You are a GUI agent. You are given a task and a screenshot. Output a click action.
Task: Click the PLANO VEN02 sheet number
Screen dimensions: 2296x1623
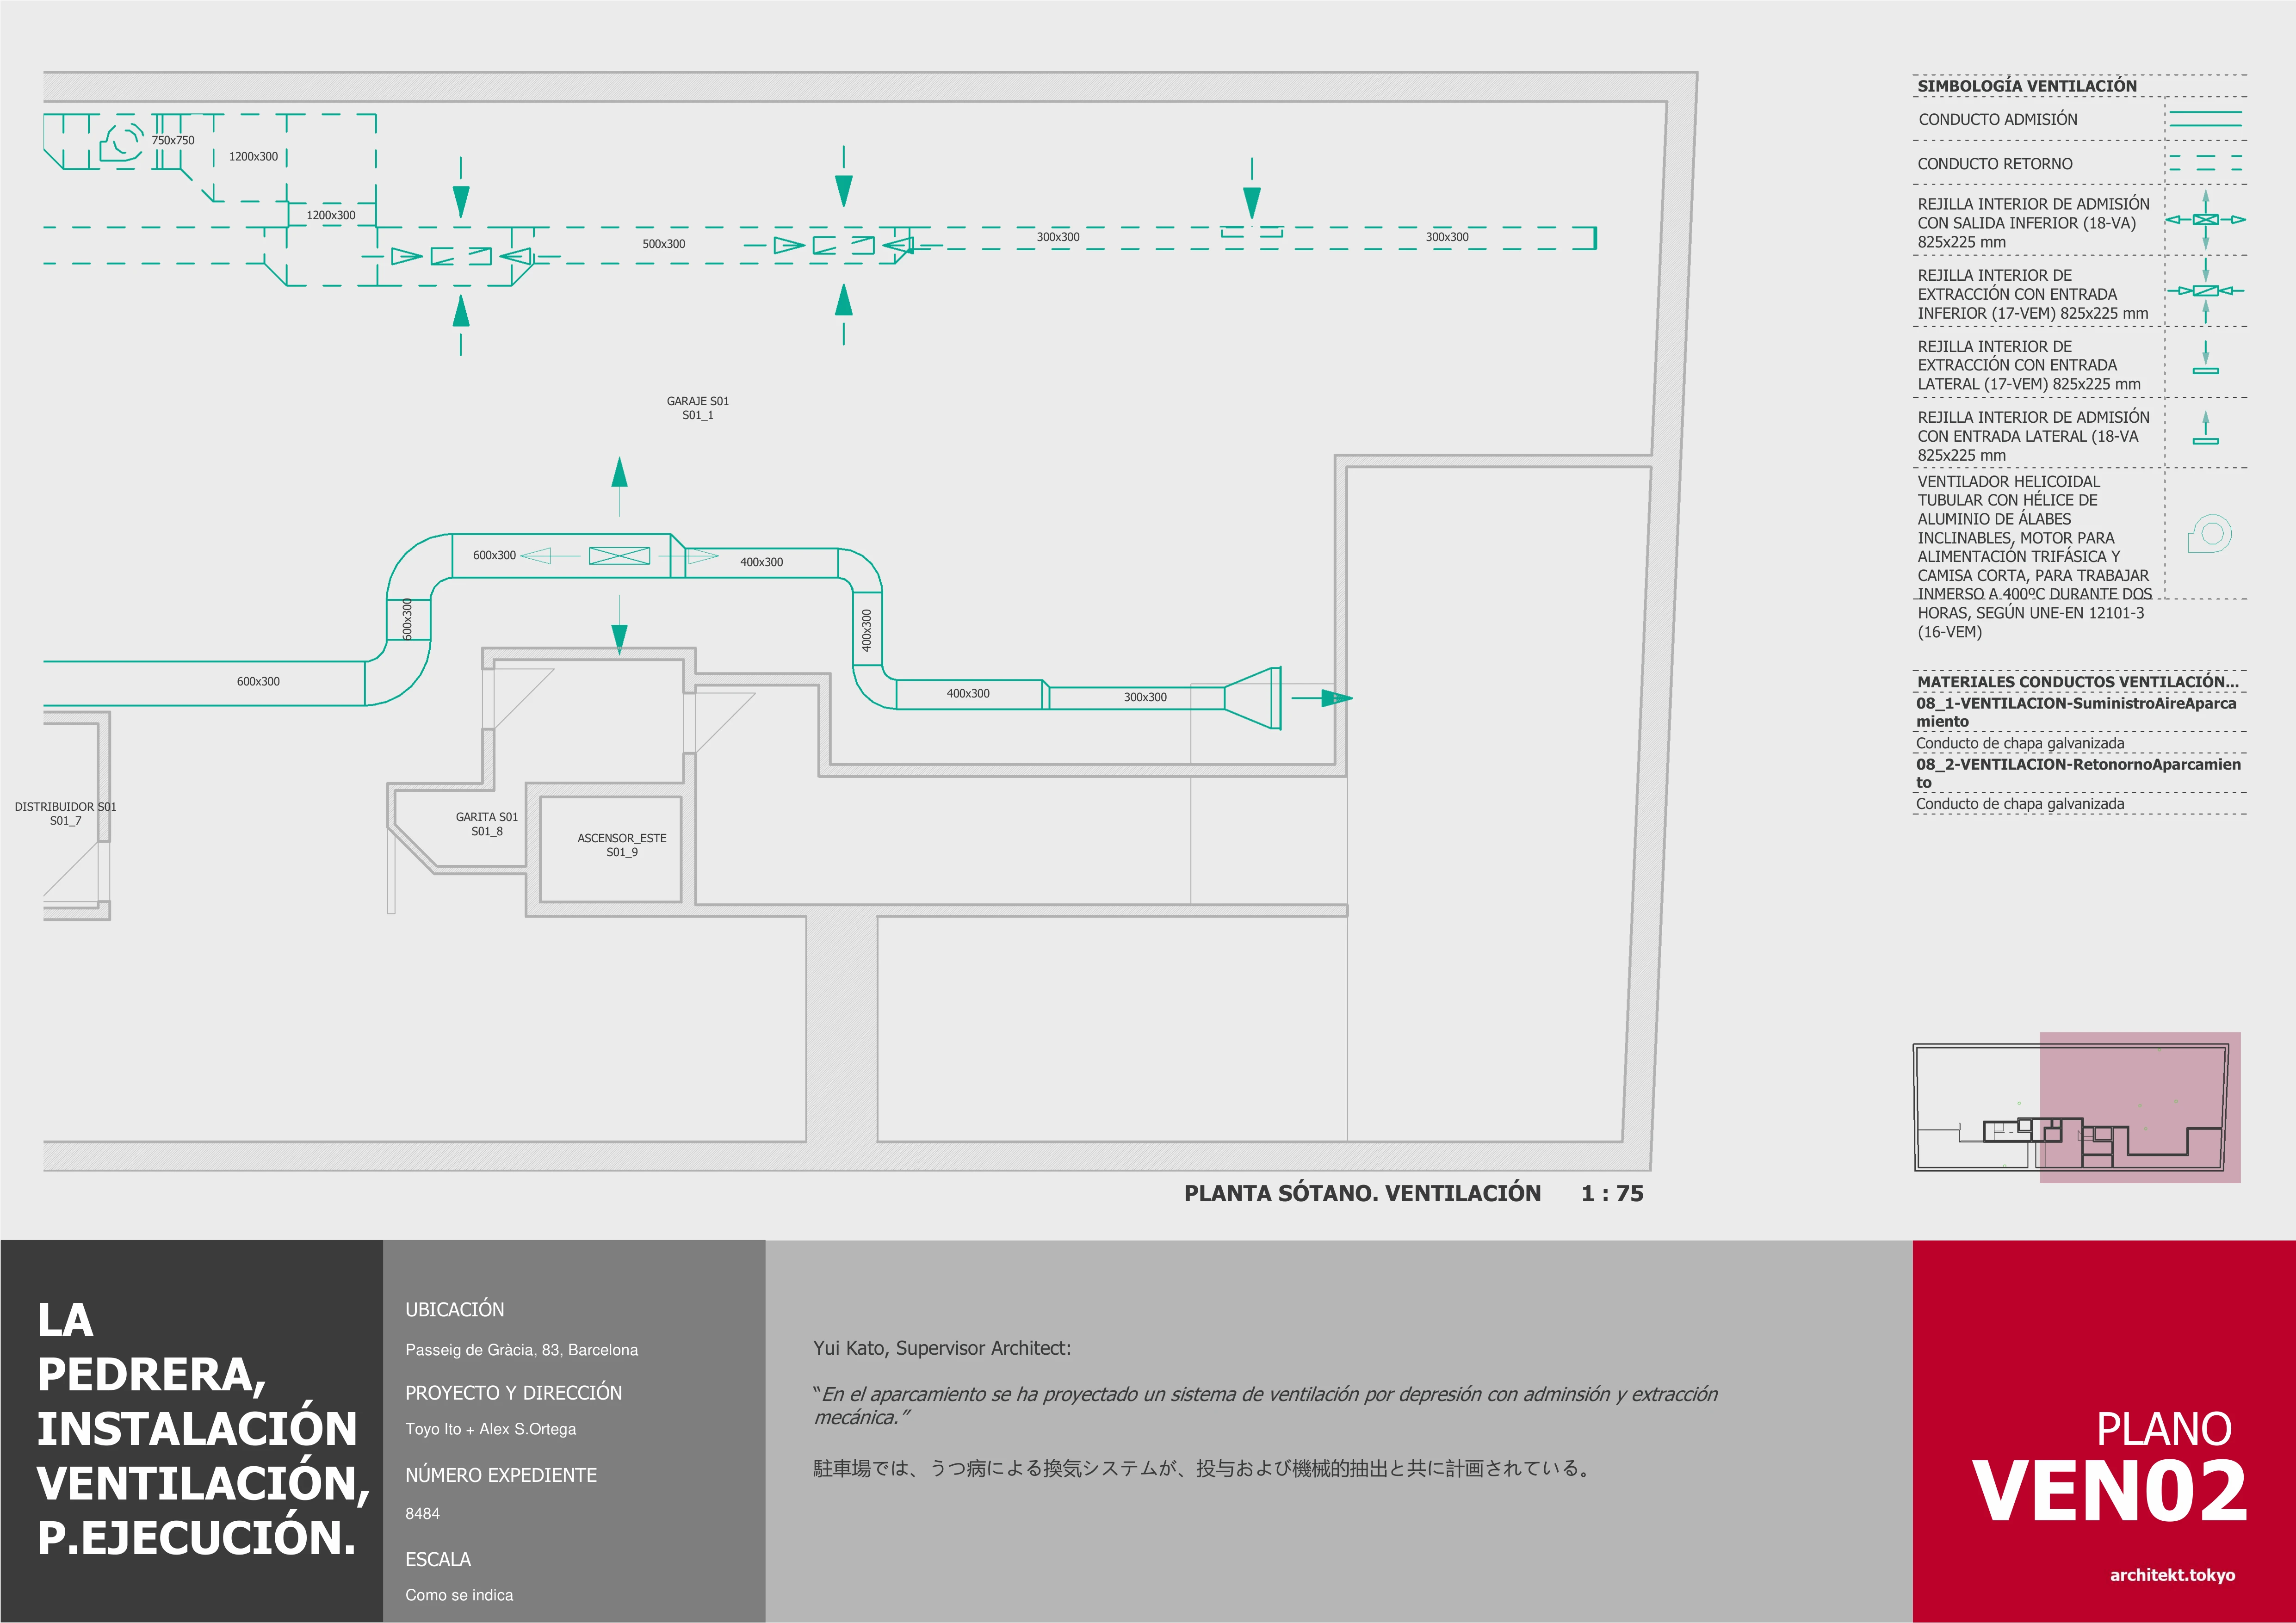2110,1468
